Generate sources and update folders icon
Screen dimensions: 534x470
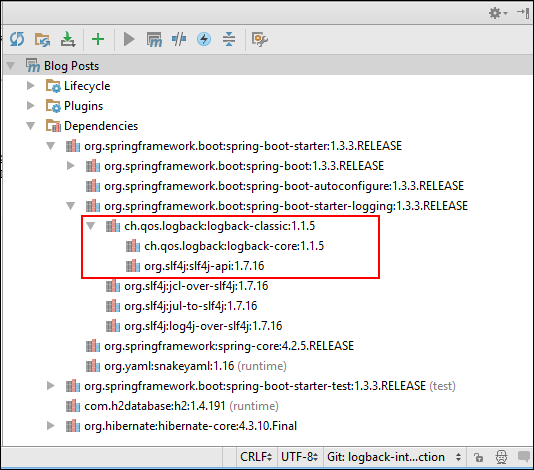[42, 39]
